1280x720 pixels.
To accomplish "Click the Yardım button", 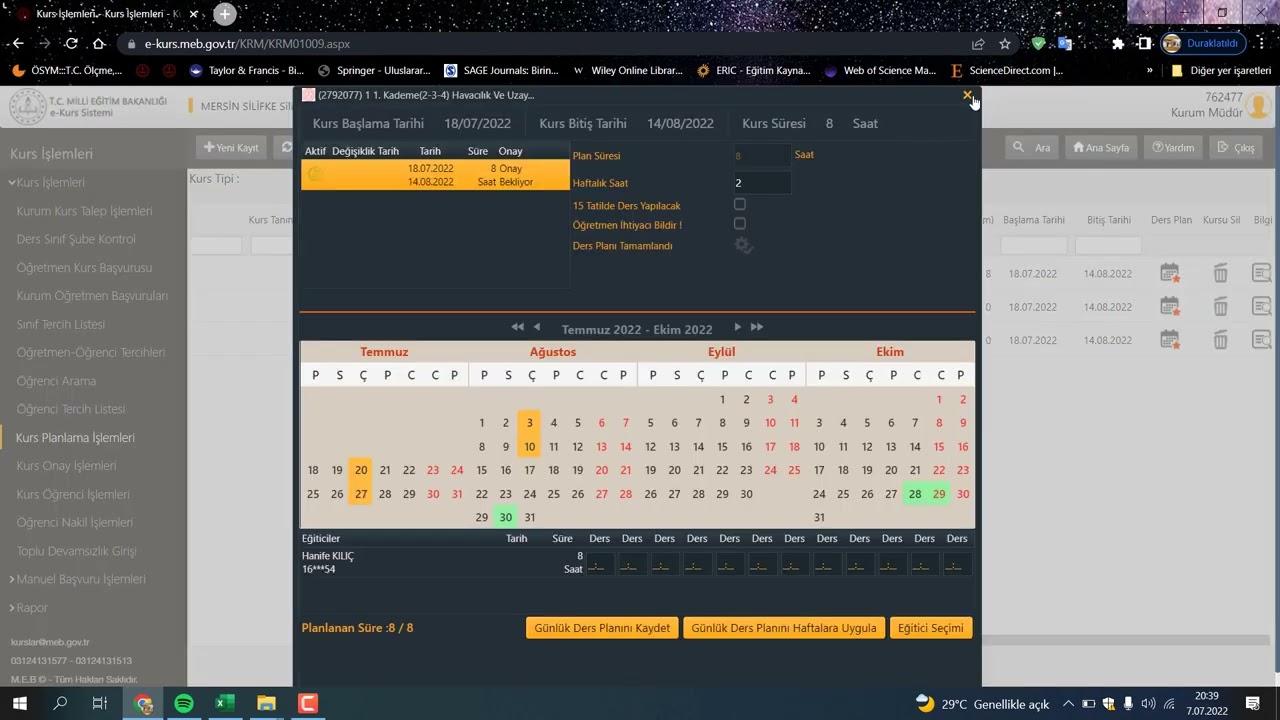I will (x=1173, y=147).
